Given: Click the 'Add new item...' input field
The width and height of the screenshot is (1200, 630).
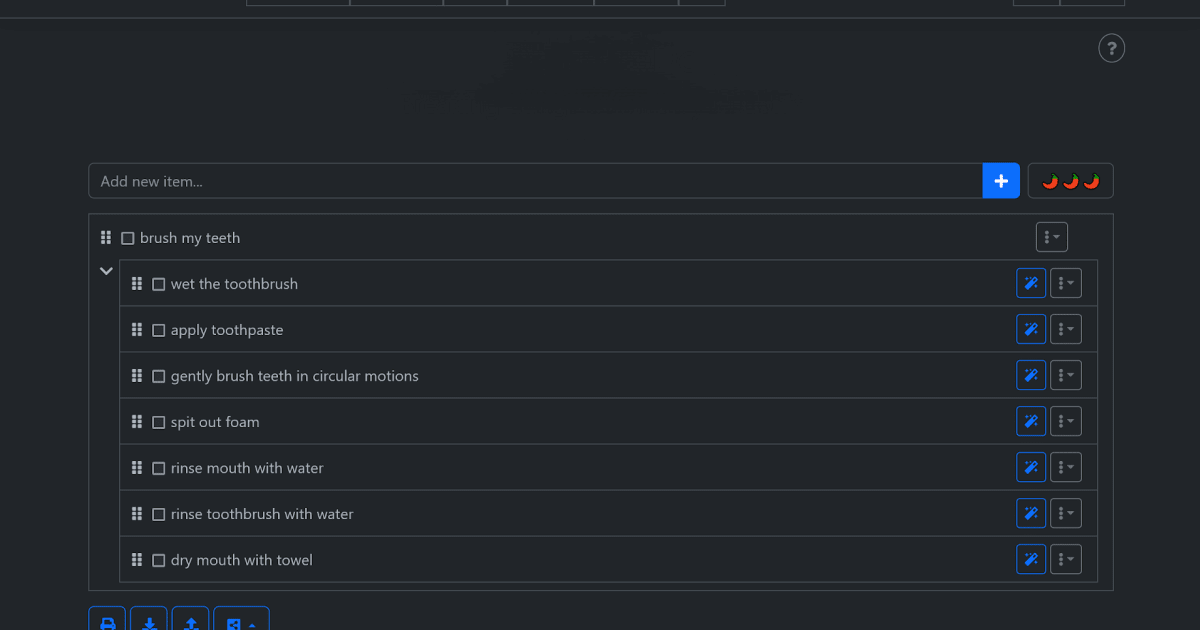Looking at the screenshot, I should (x=535, y=181).
